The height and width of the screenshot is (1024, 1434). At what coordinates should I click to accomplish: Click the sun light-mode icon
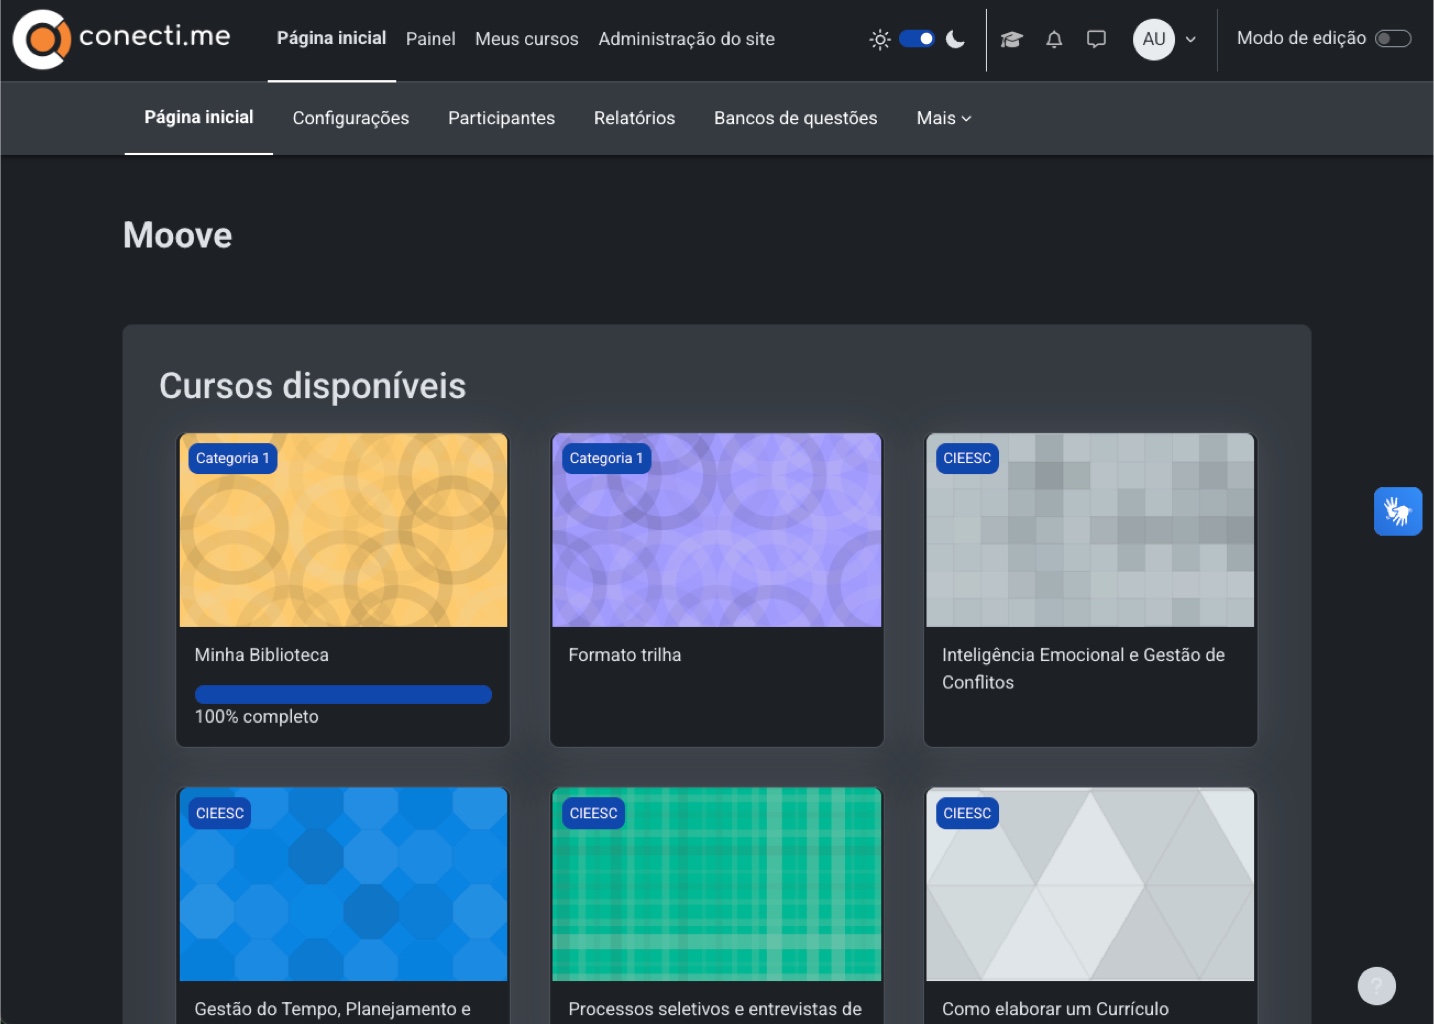pyautogui.click(x=880, y=39)
